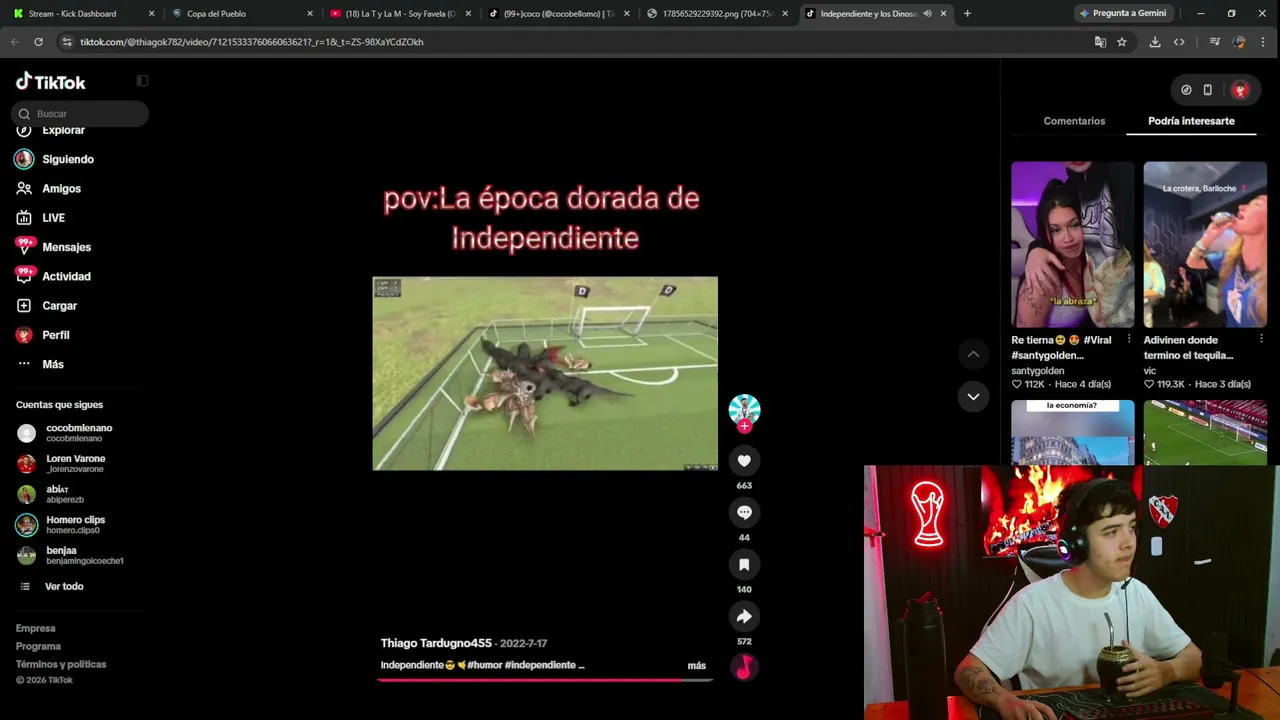Open Siguiendo in the sidebar
Screen dimensions: 1280x720
(x=68, y=159)
